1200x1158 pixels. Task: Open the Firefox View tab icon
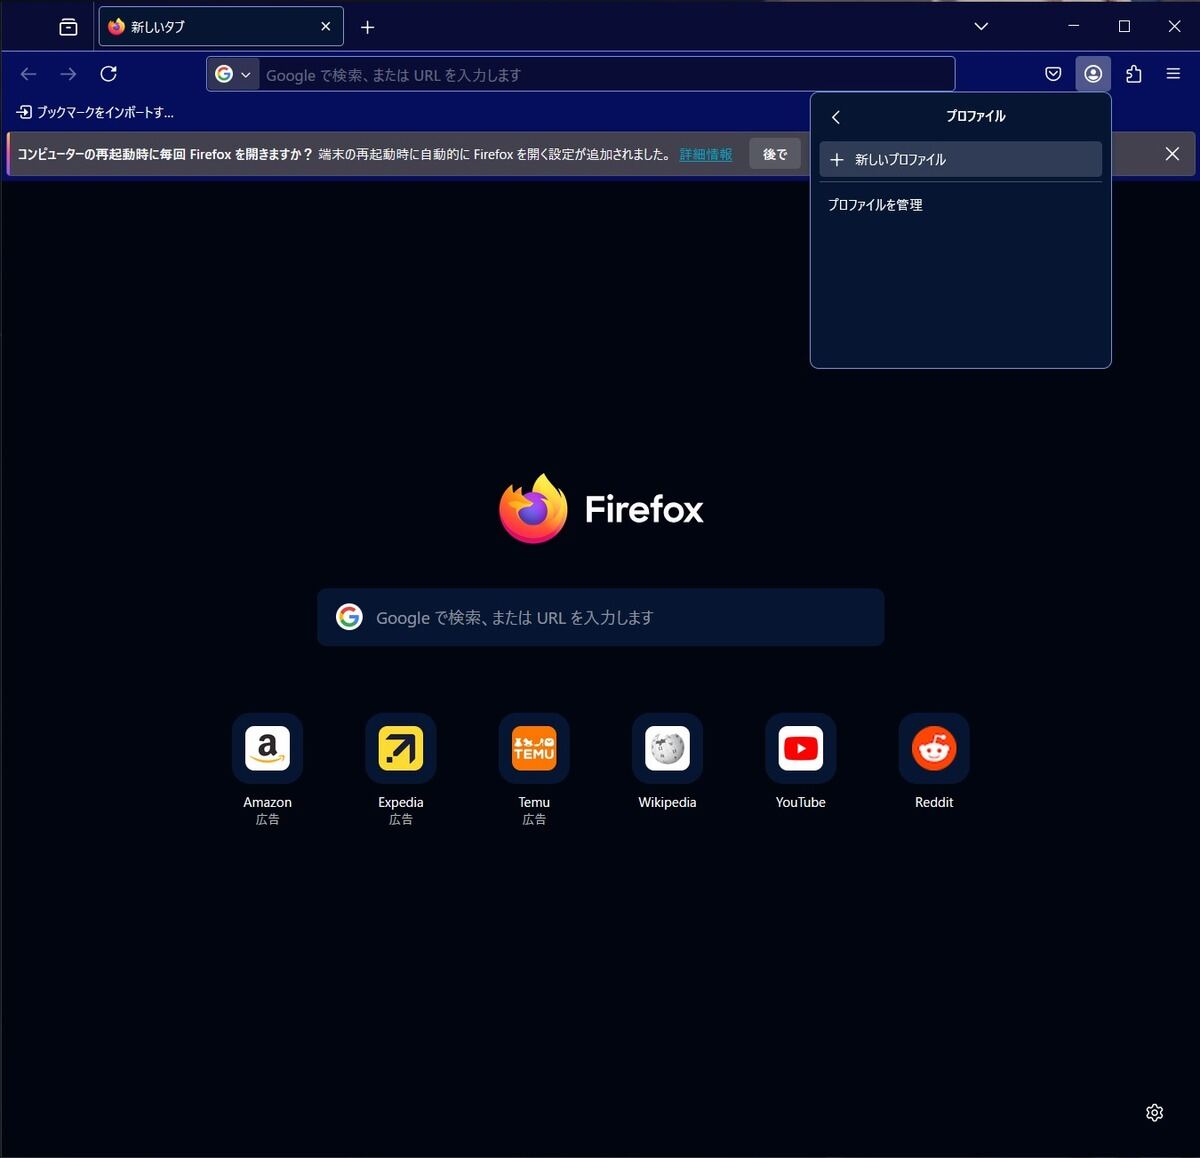[68, 27]
